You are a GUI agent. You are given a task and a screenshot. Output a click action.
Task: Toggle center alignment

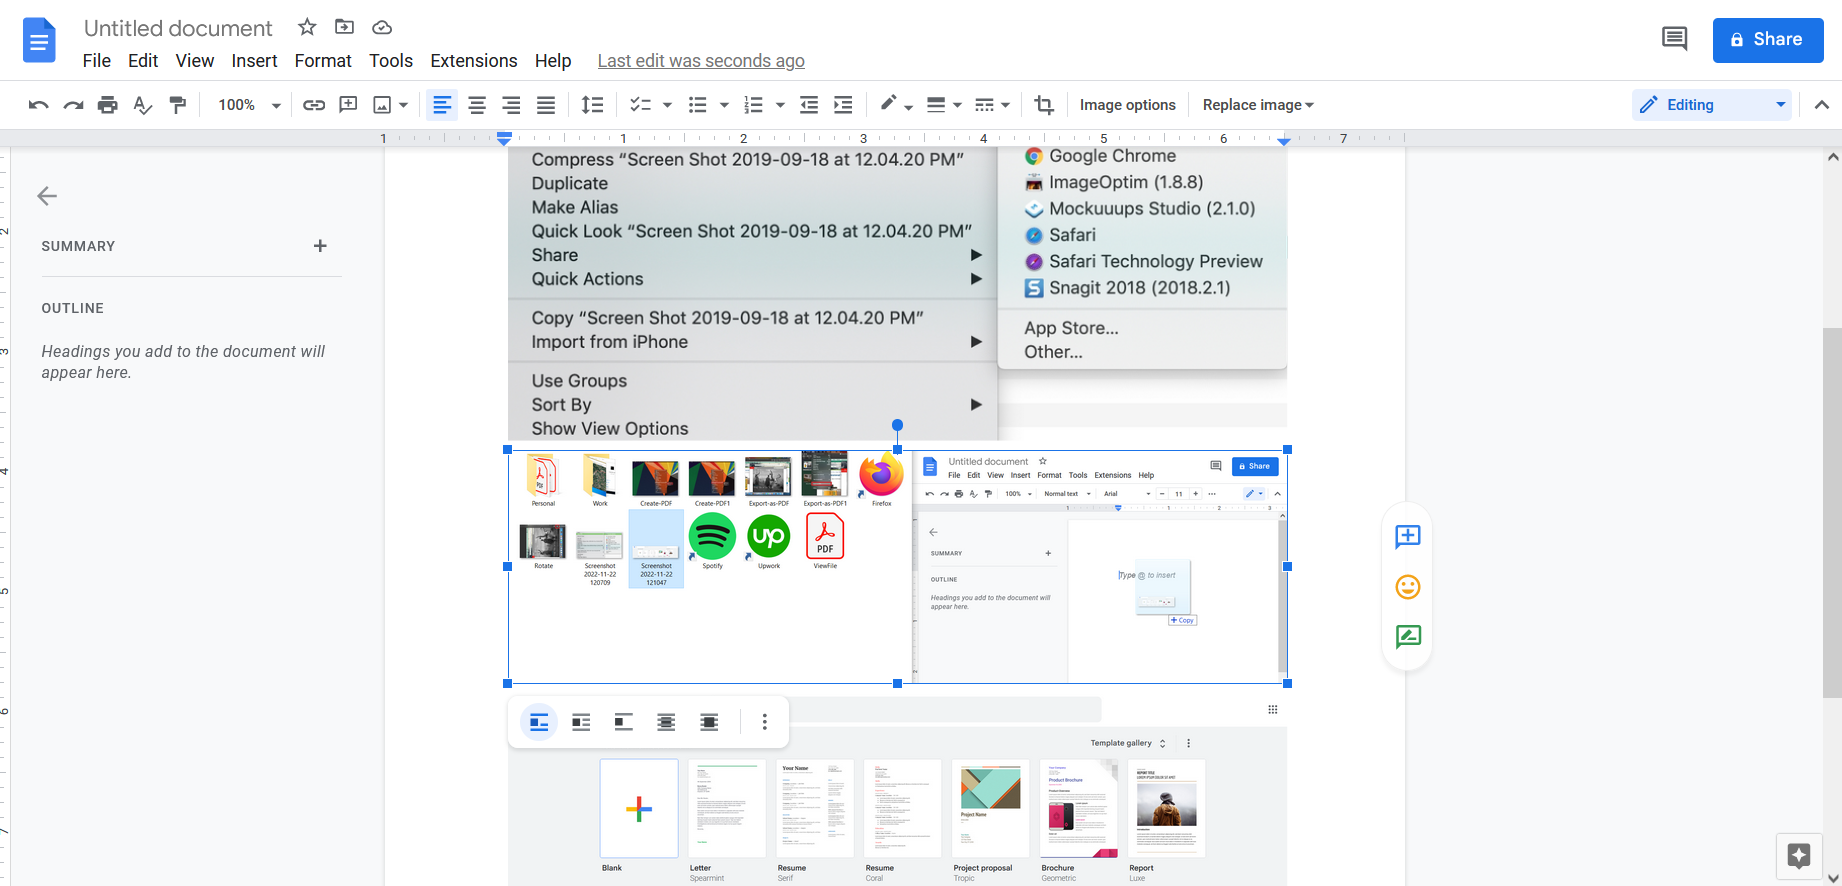coord(477,105)
